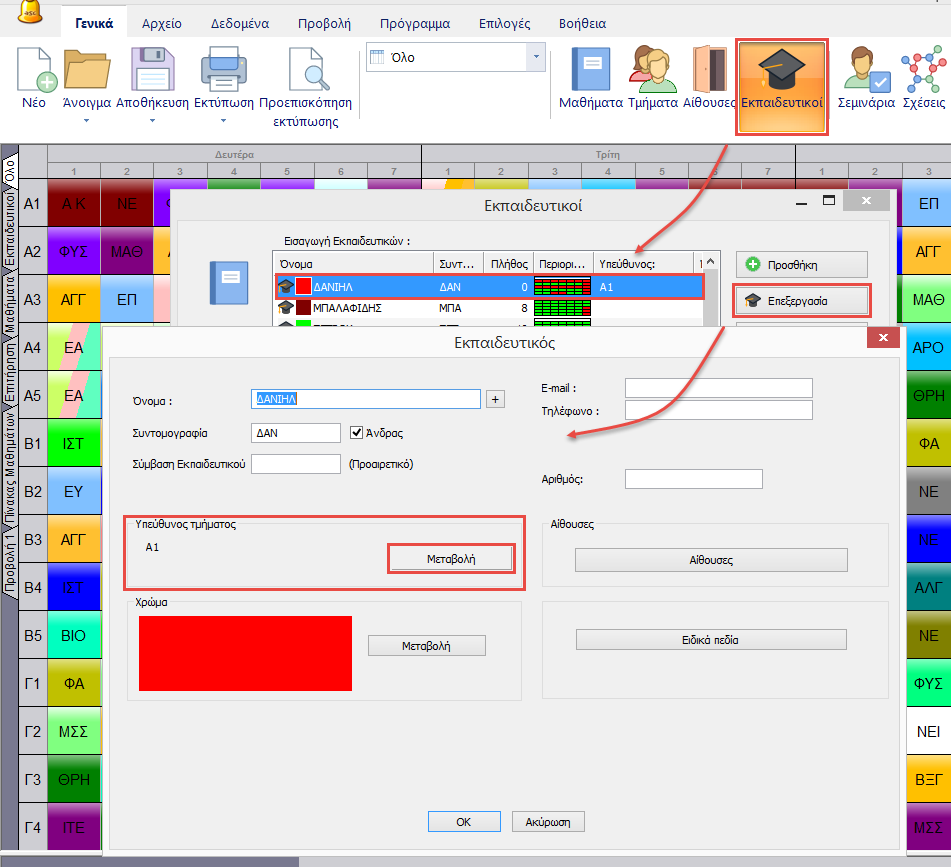The height and width of the screenshot is (867, 951).
Task: Open the Προβολή ribbon tab
Action: 324,23
